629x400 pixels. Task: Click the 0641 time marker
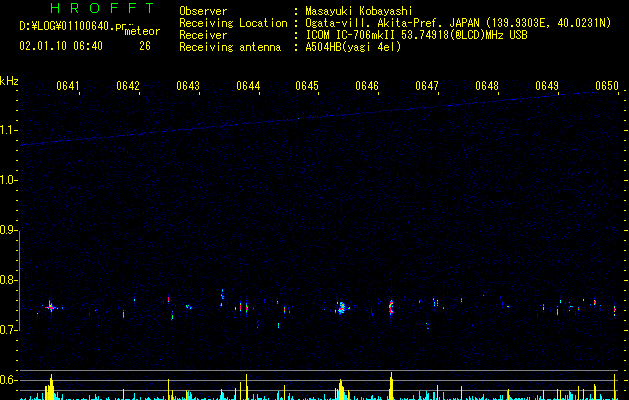click(x=68, y=86)
